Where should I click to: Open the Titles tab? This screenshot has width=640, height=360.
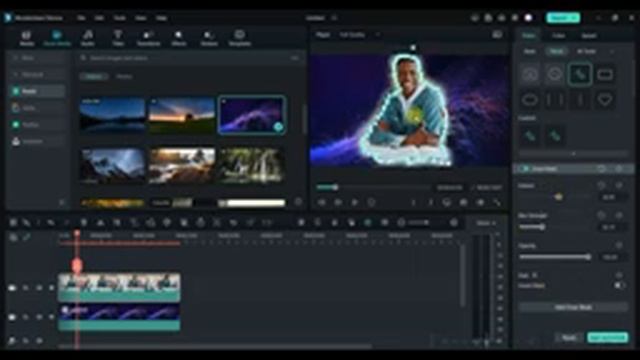(x=118, y=38)
